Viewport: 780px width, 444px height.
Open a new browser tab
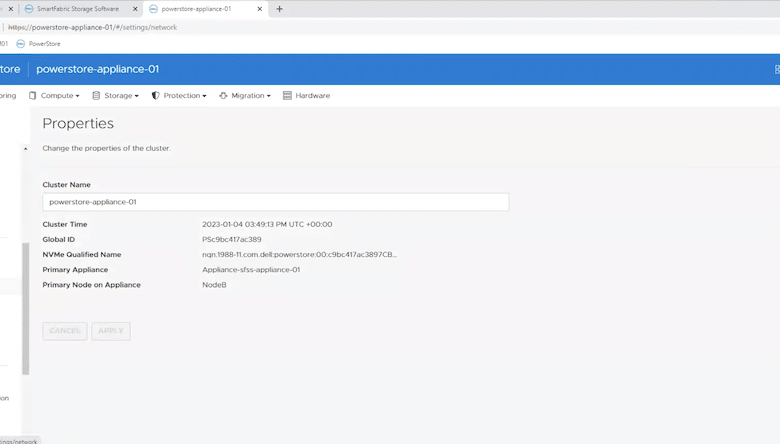click(x=280, y=9)
